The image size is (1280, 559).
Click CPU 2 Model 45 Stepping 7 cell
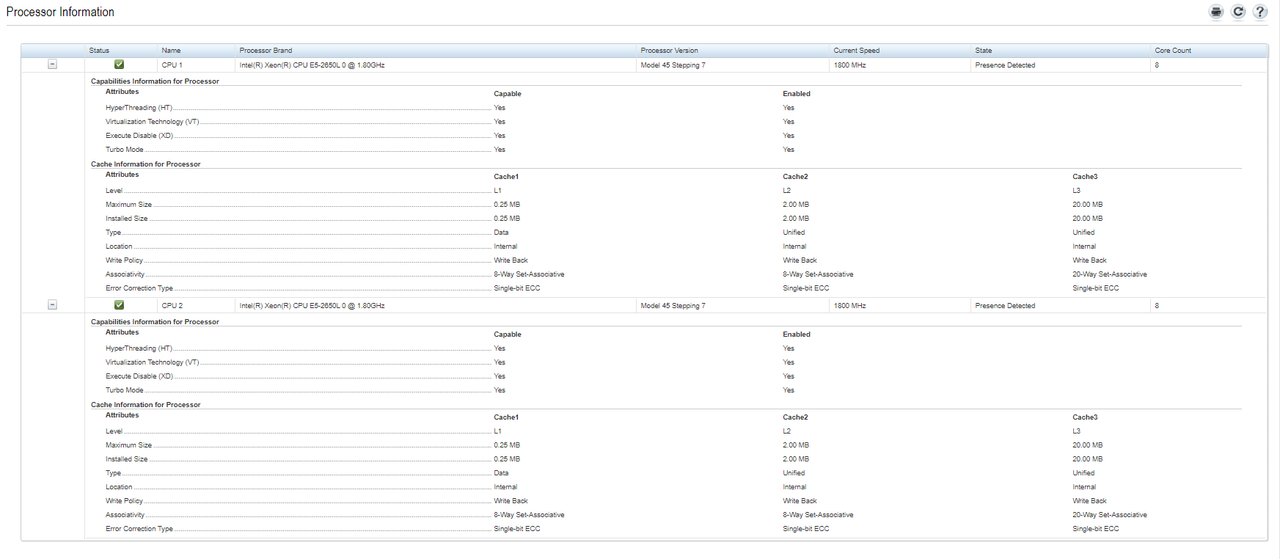[673, 305]
